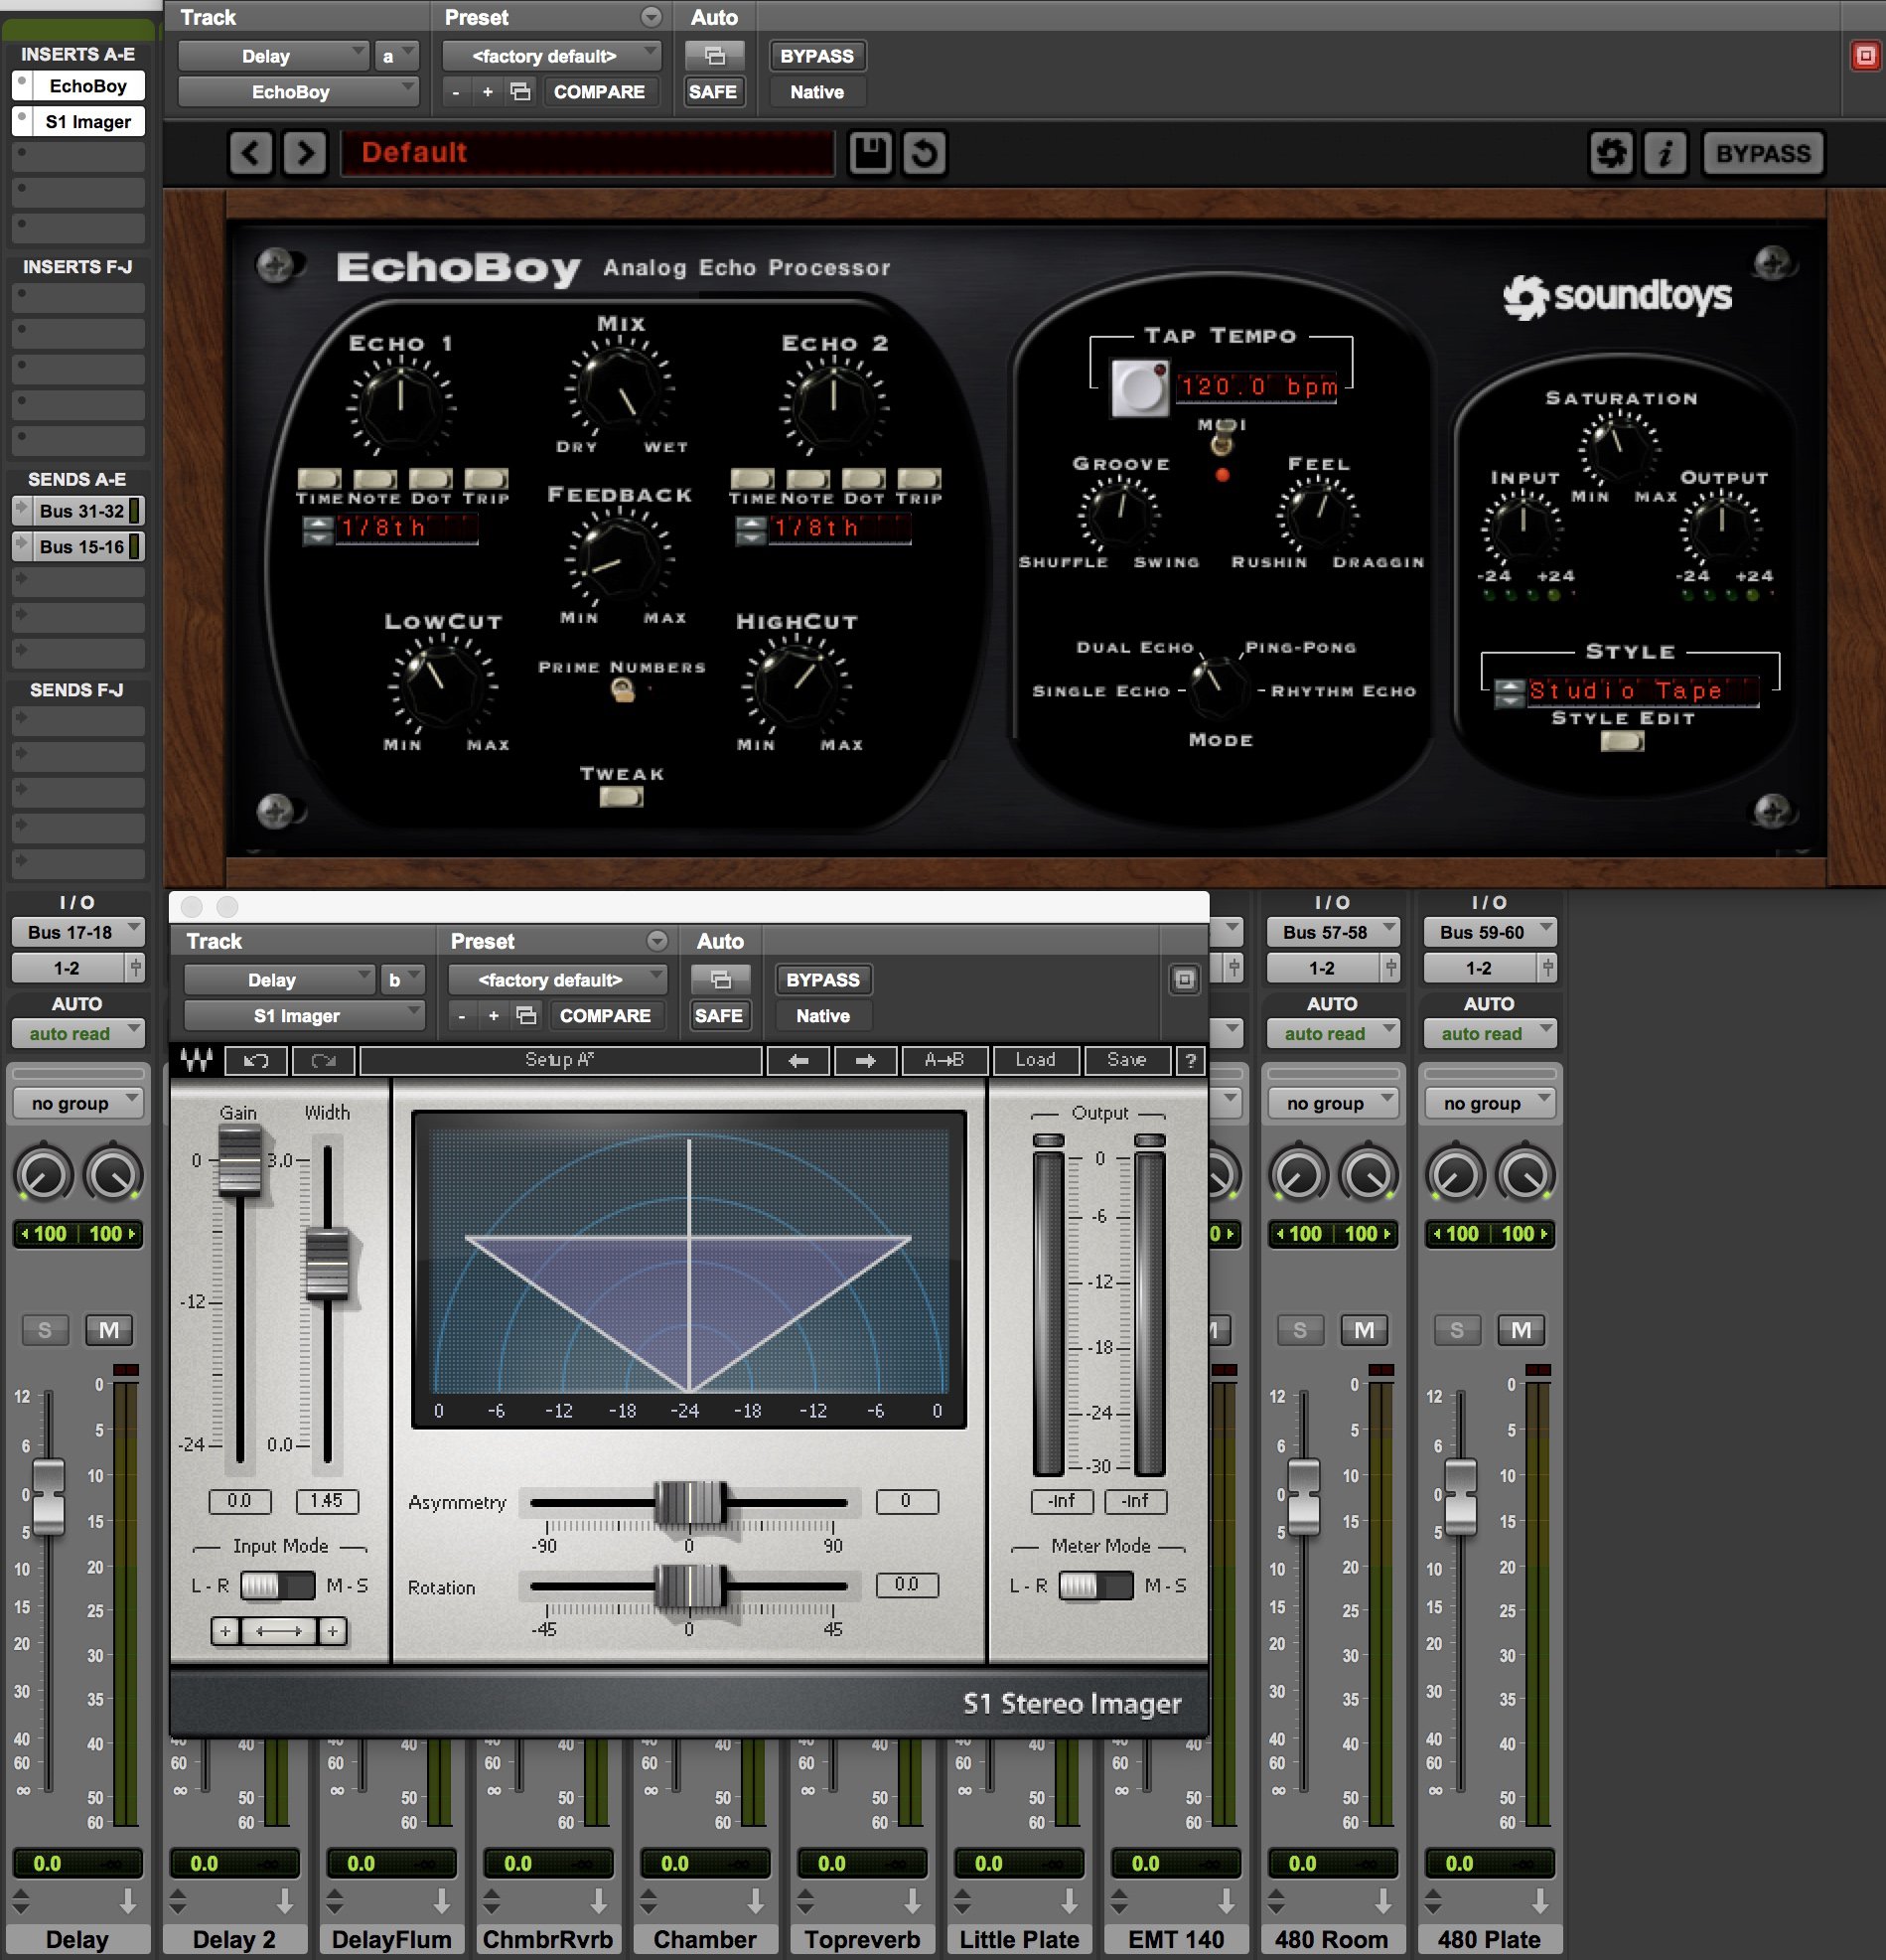
Task: Click the S1 Imager undo arrow
Action: coord(256,1060)
